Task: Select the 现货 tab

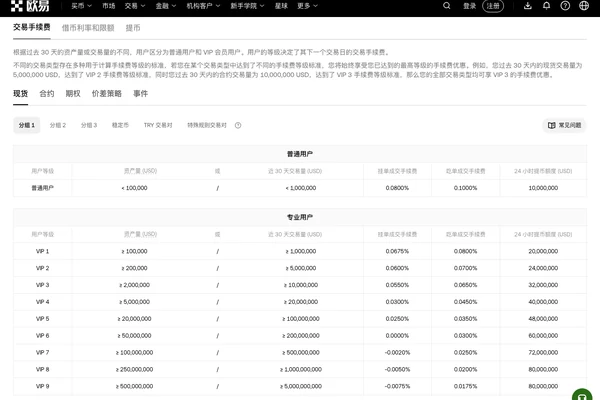Action: click(21, 93)
